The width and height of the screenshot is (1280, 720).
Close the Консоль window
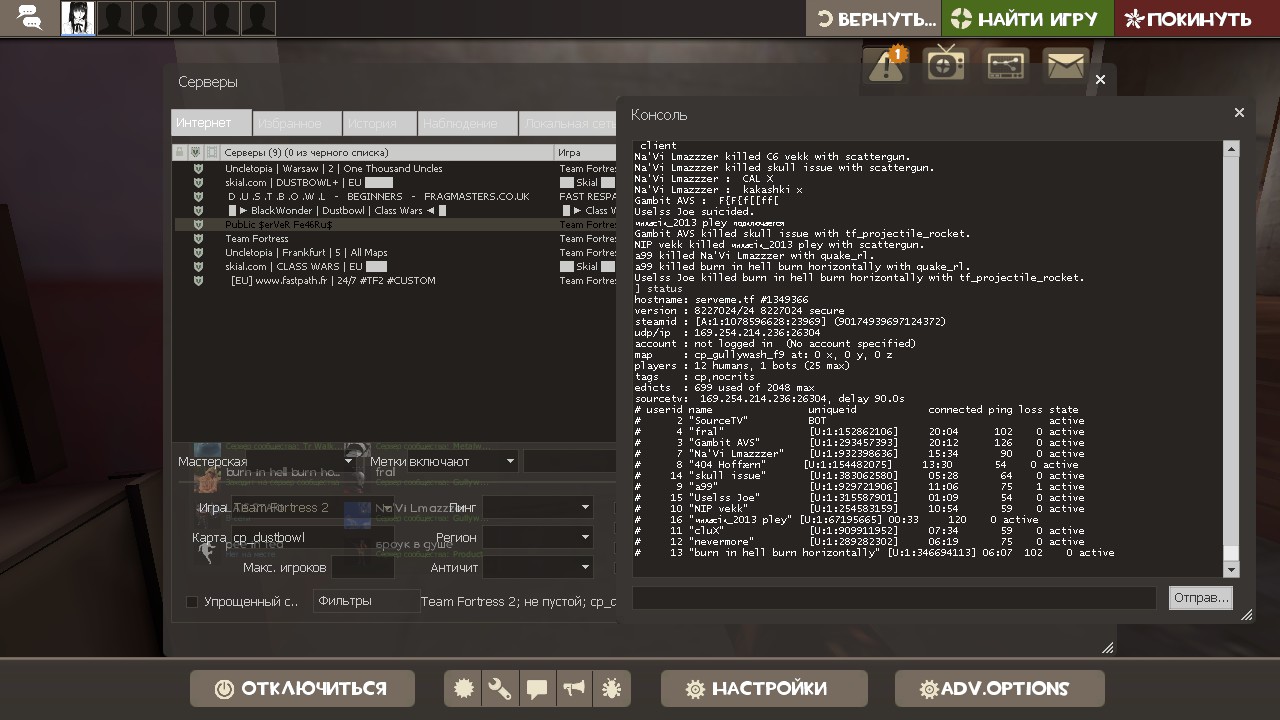click(x=1239, y=113)
